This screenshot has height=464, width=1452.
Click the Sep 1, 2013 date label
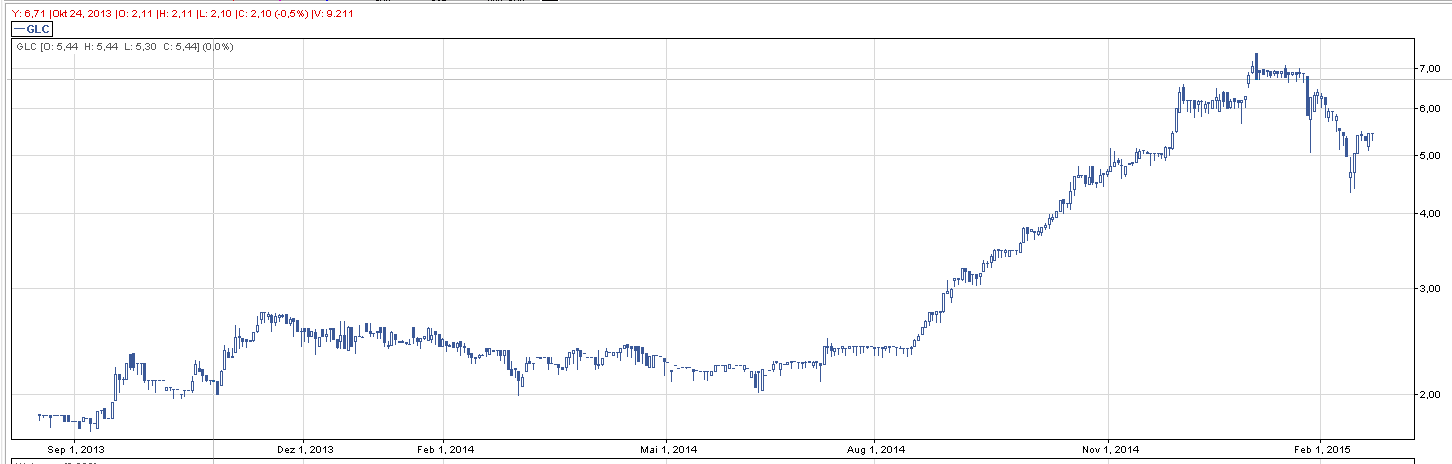coord(75,449)
